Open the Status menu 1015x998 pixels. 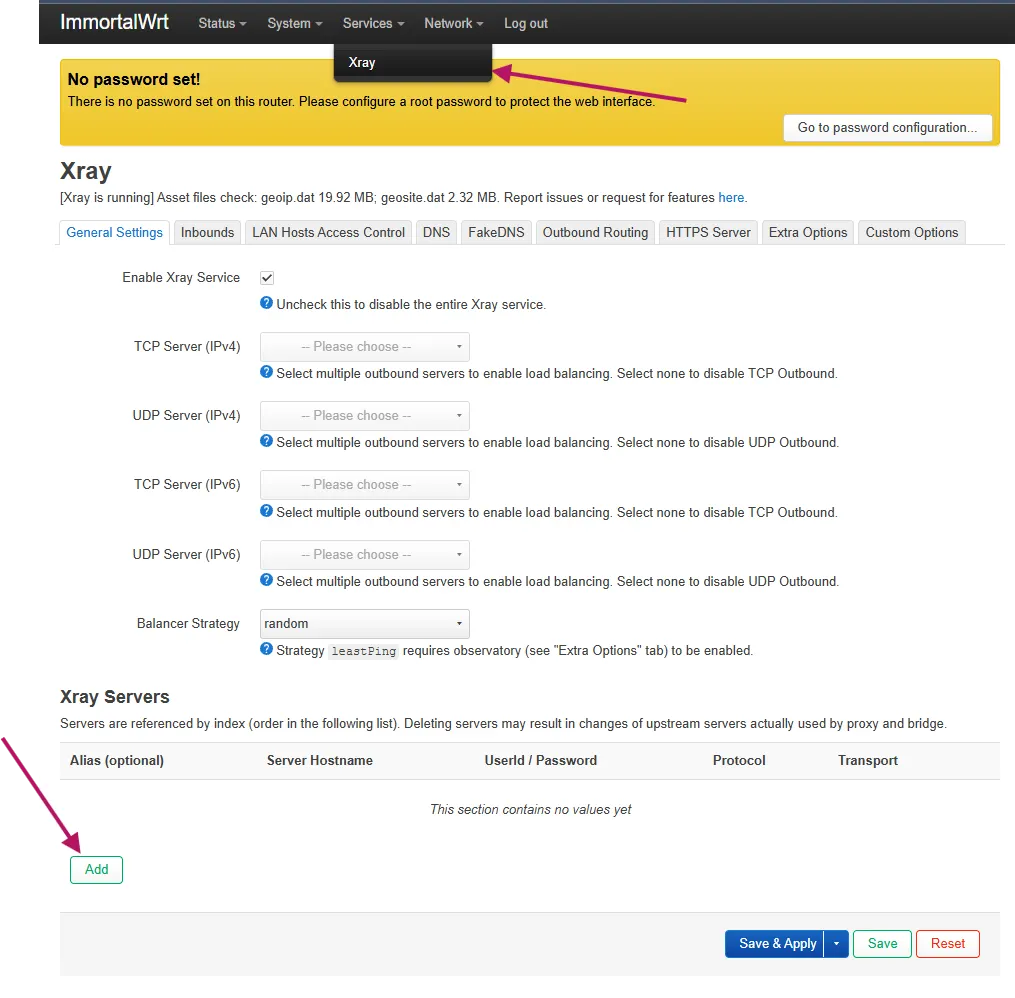[222, 23]
